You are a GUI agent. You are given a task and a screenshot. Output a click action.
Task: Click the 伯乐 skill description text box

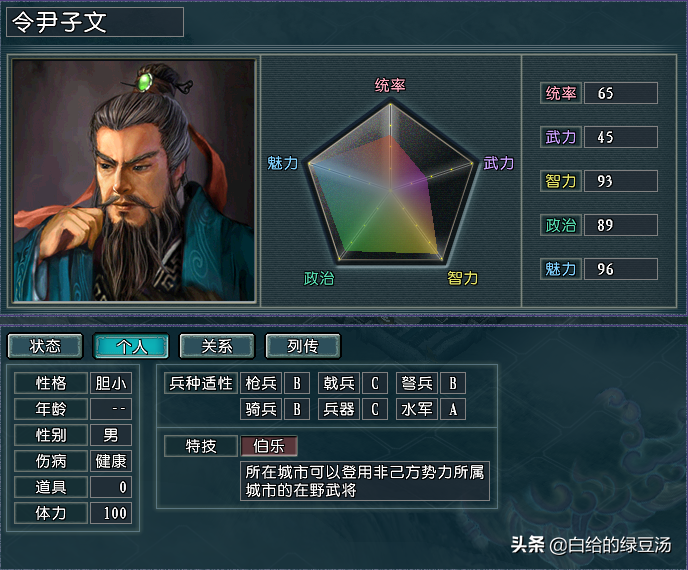[x=365, y=481]
